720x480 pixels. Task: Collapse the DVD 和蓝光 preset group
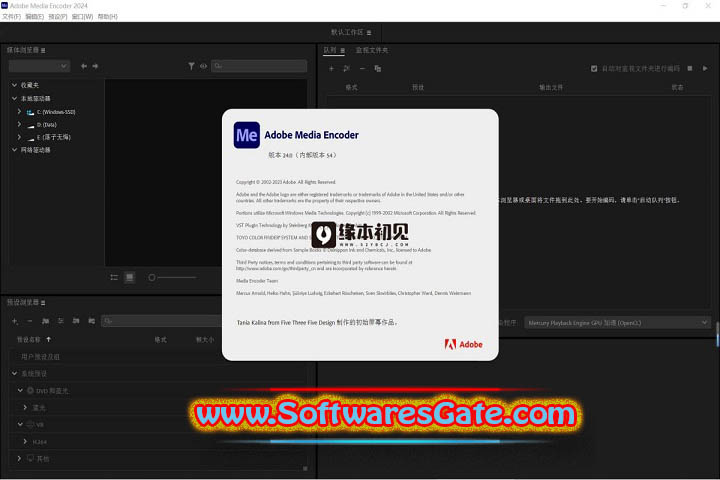pos(20,390)
